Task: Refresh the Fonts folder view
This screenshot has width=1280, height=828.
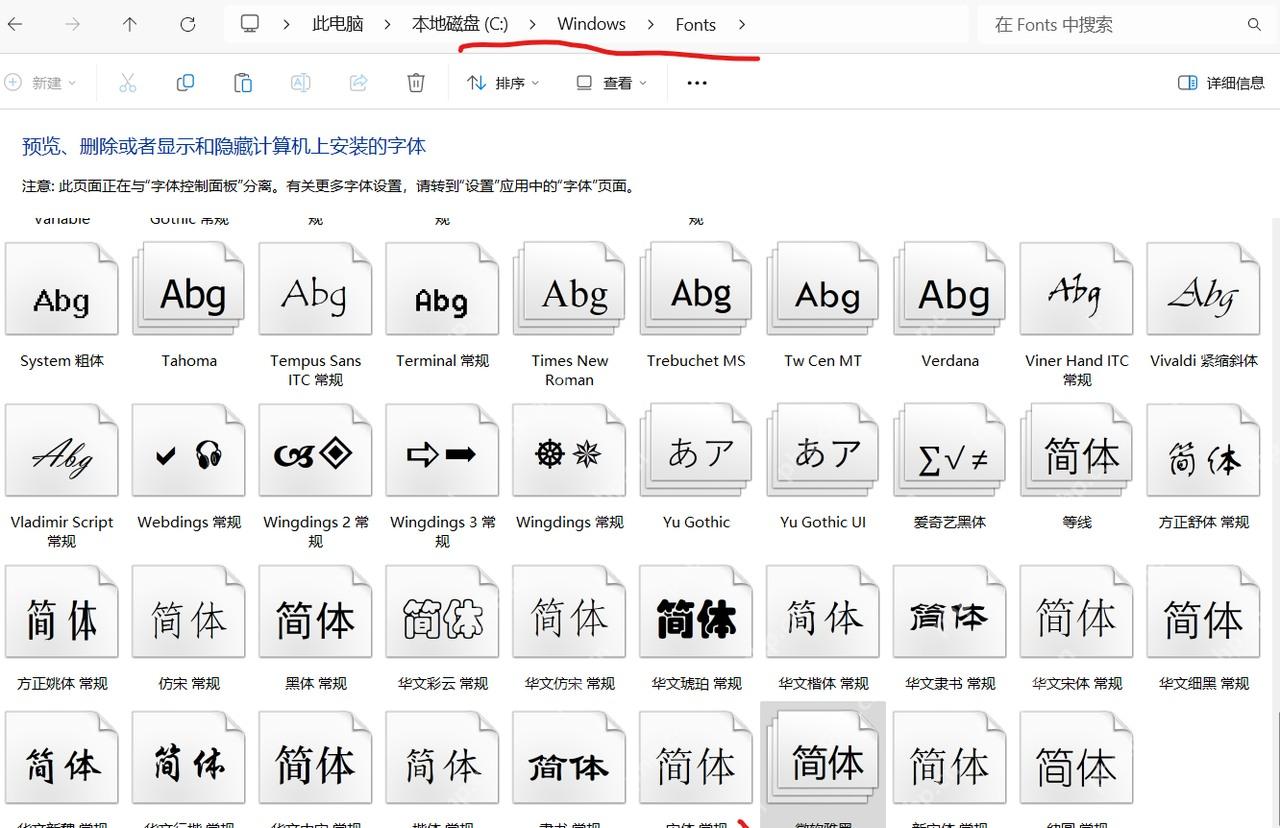Action: pos(187,24)
